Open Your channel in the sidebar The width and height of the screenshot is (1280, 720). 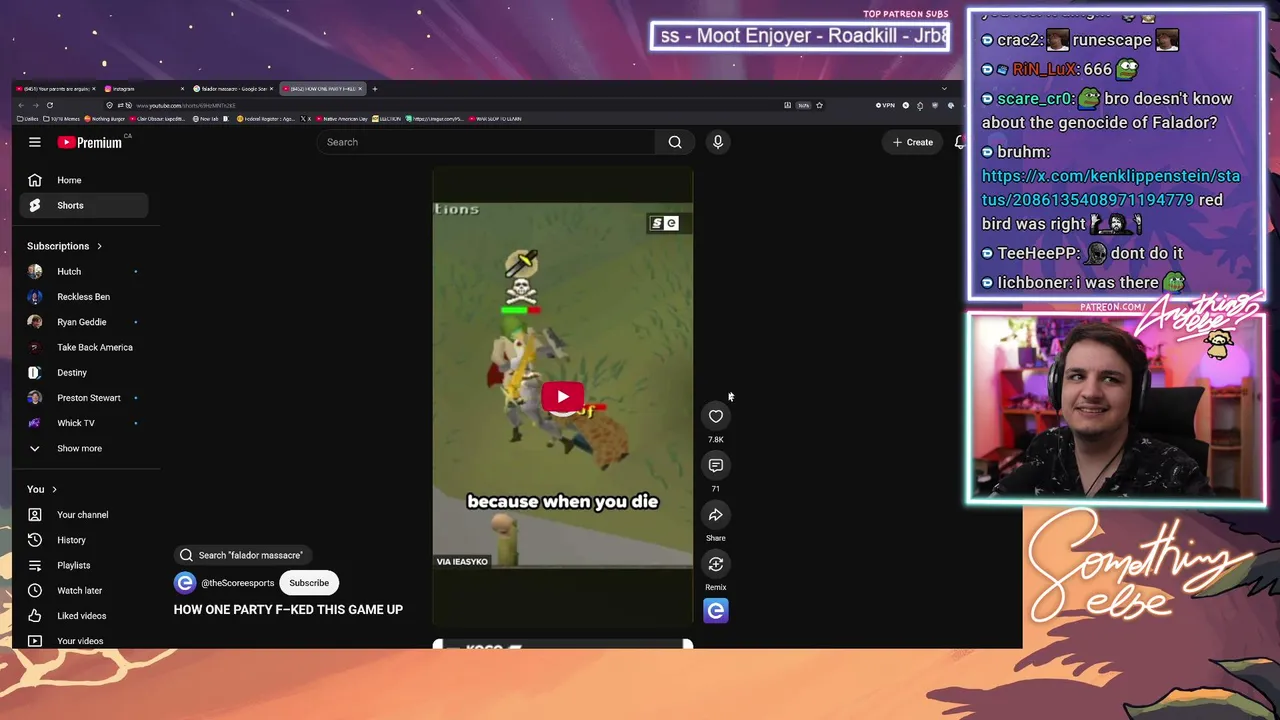pyautogui.click(x=84, y=515)
